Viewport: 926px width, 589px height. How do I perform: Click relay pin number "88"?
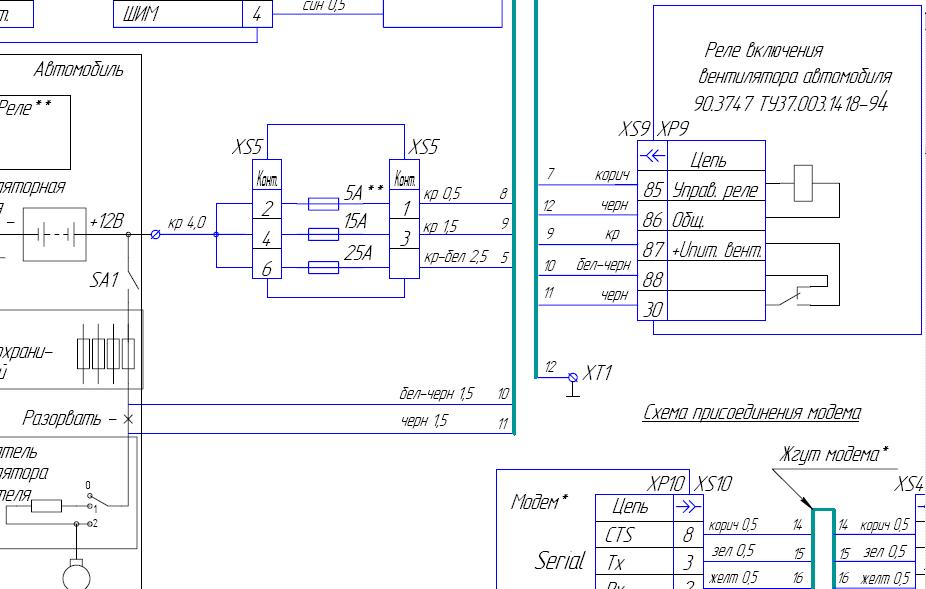click(653, 279)
